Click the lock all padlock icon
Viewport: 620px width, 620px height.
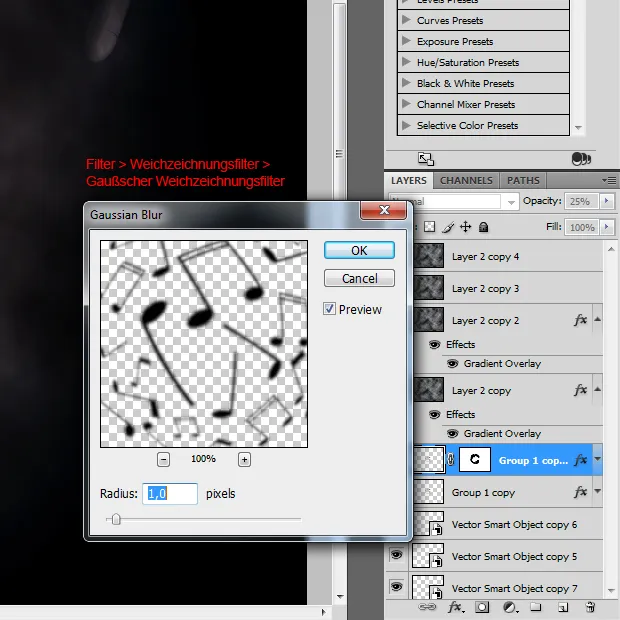pyautogui.click(x=484, y=228)
